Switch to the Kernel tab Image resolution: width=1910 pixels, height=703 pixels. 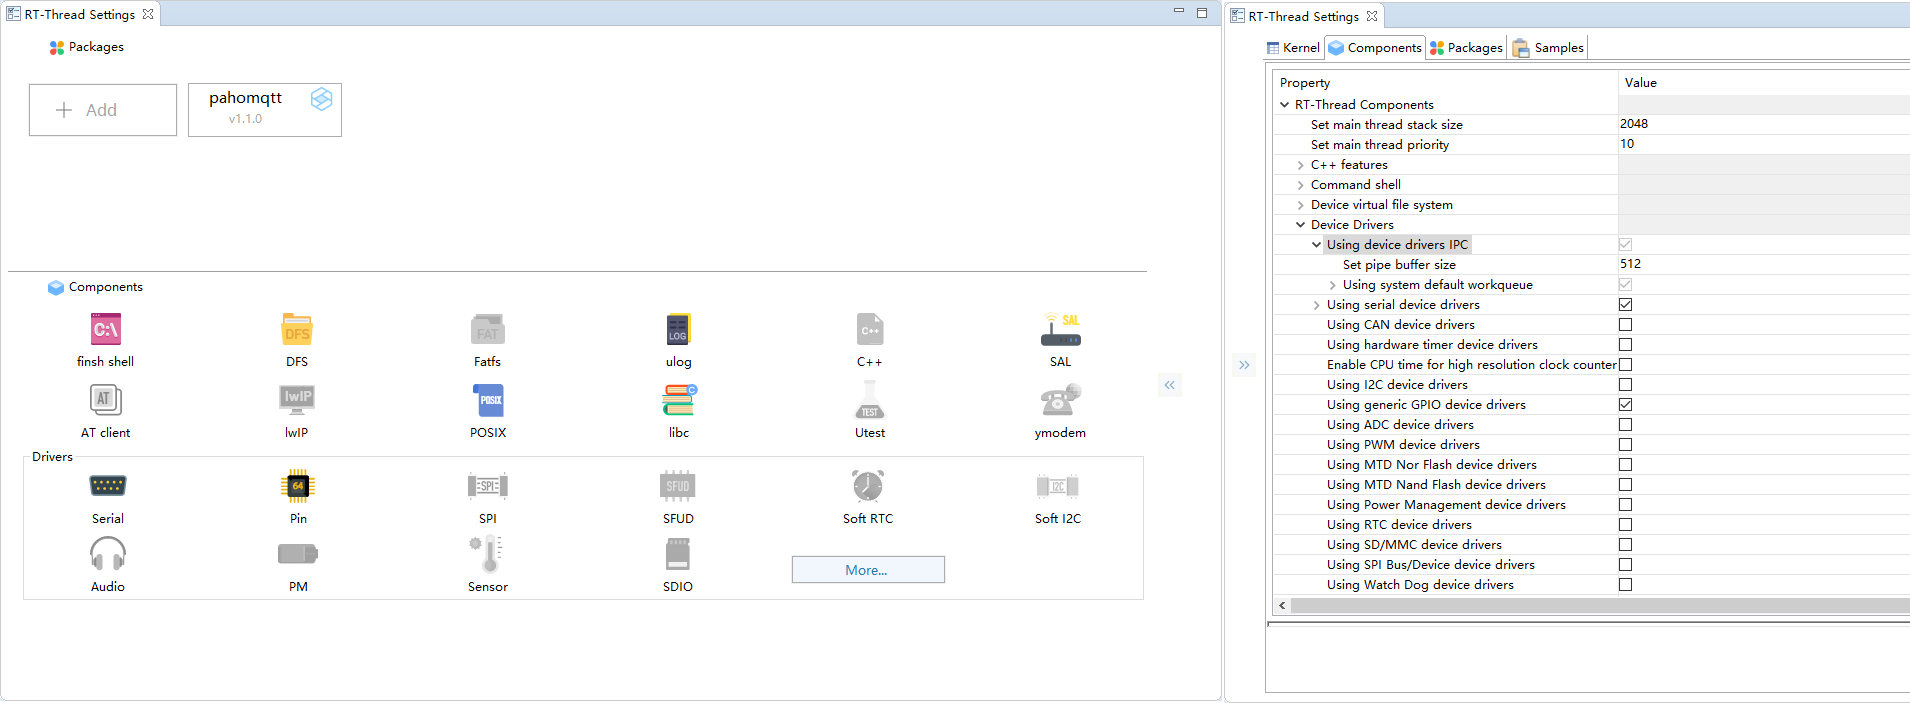click(1293, 47)
